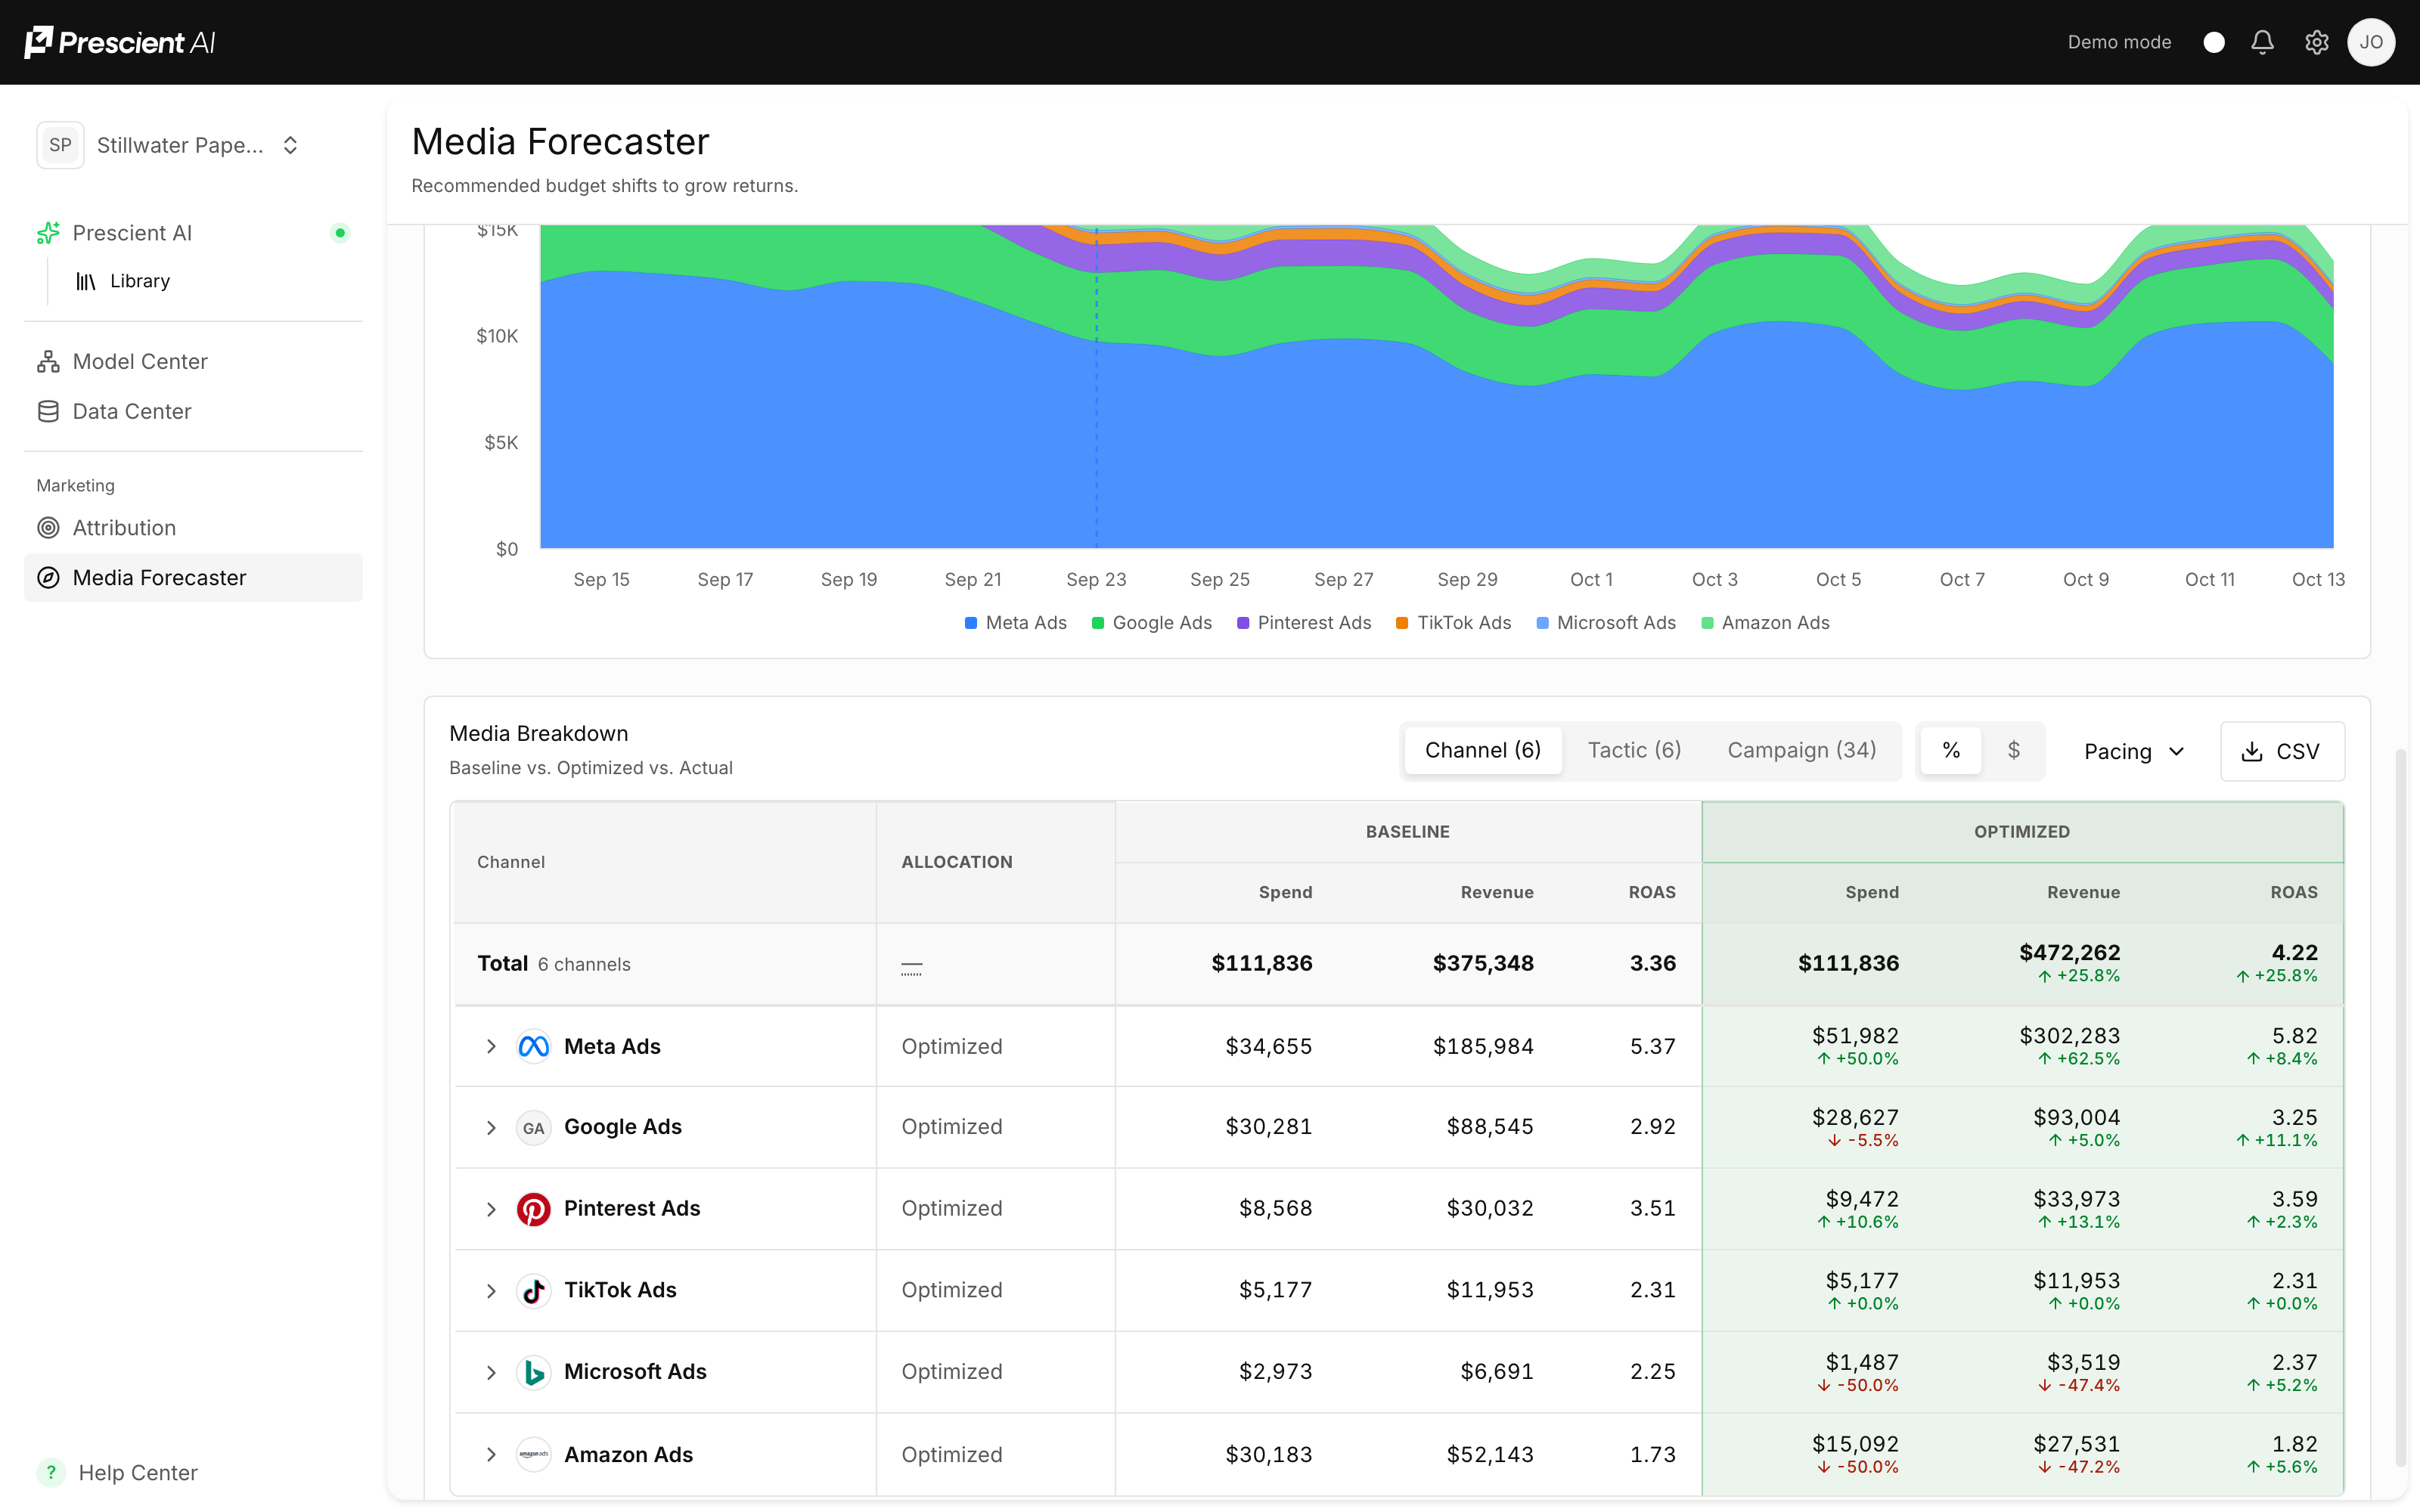The height and width of the screenshot is (1512, 2420).
Task: Switch to the Campaign (34) tab
Action: click(1801, 750)
